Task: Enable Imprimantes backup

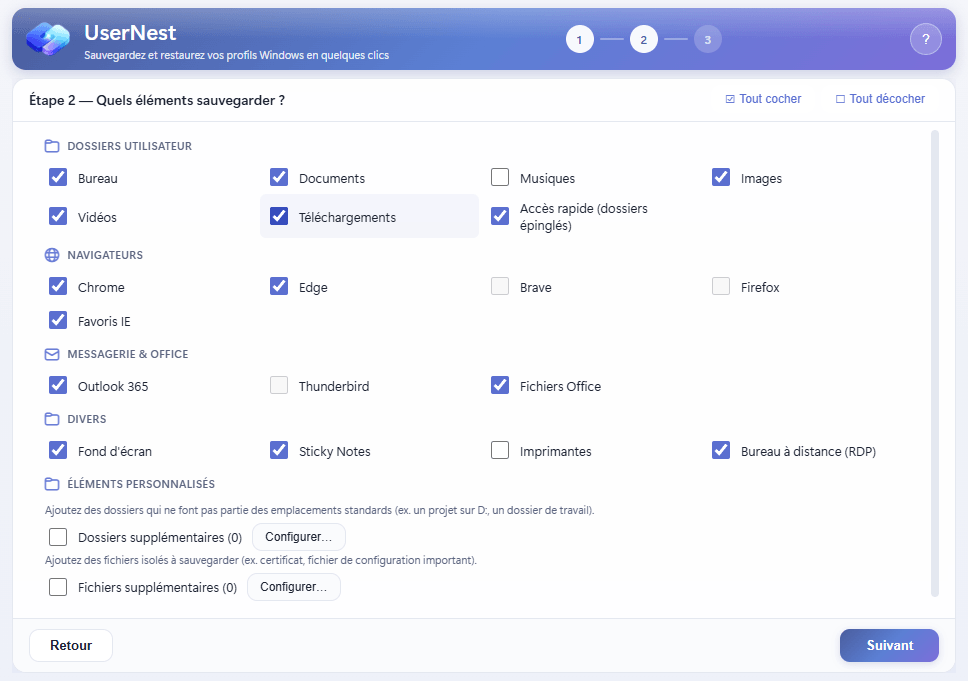Action: coord(500,450)
